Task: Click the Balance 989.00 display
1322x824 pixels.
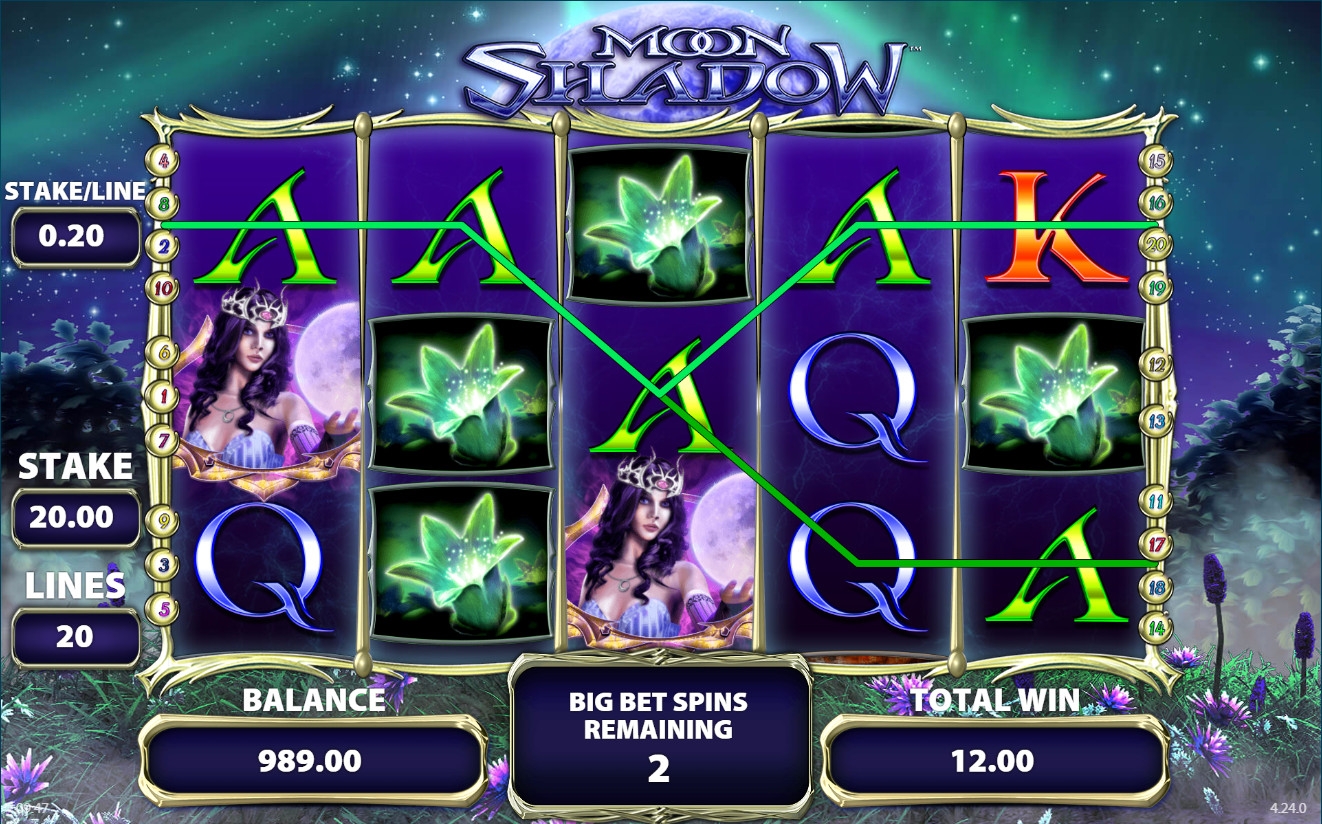Action: (x=310, y=762)
